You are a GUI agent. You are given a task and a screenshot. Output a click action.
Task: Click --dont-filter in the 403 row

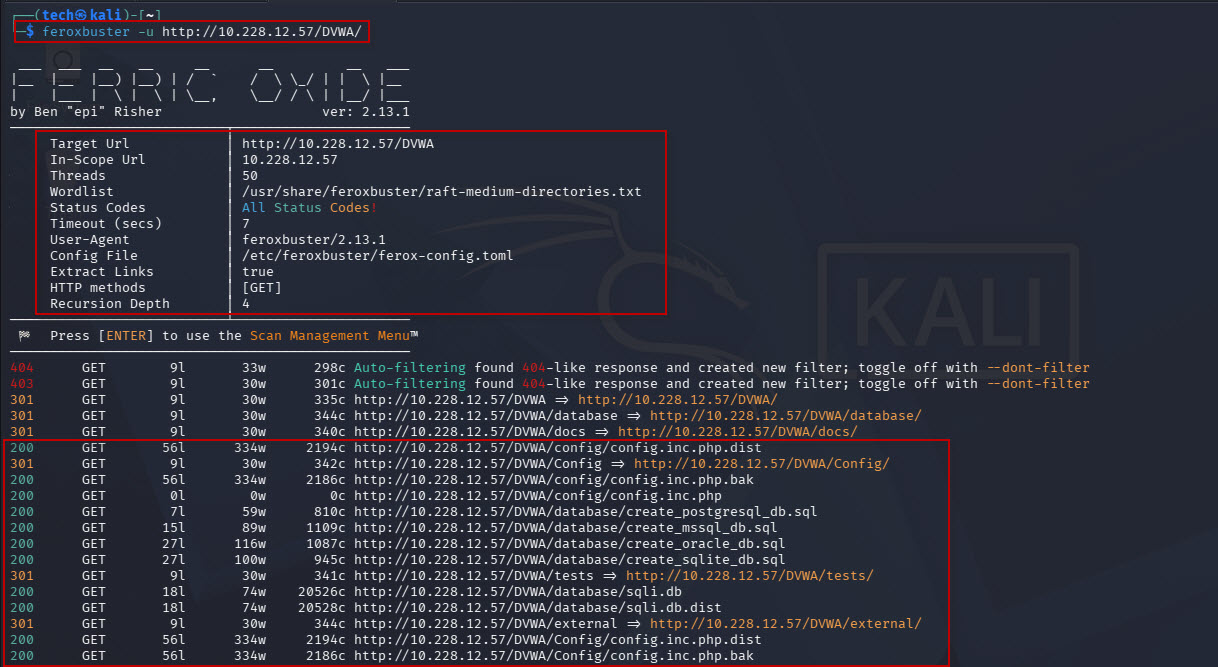[1038, 384]
